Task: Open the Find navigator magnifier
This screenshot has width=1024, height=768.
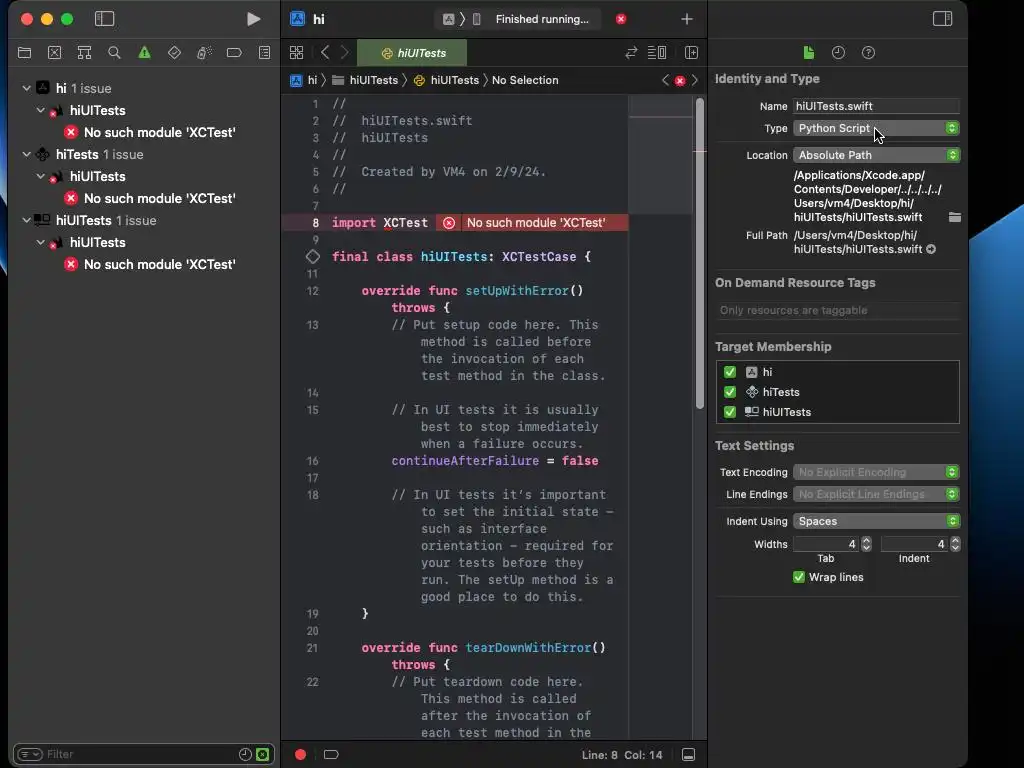Action: click(x=114, y=53)
